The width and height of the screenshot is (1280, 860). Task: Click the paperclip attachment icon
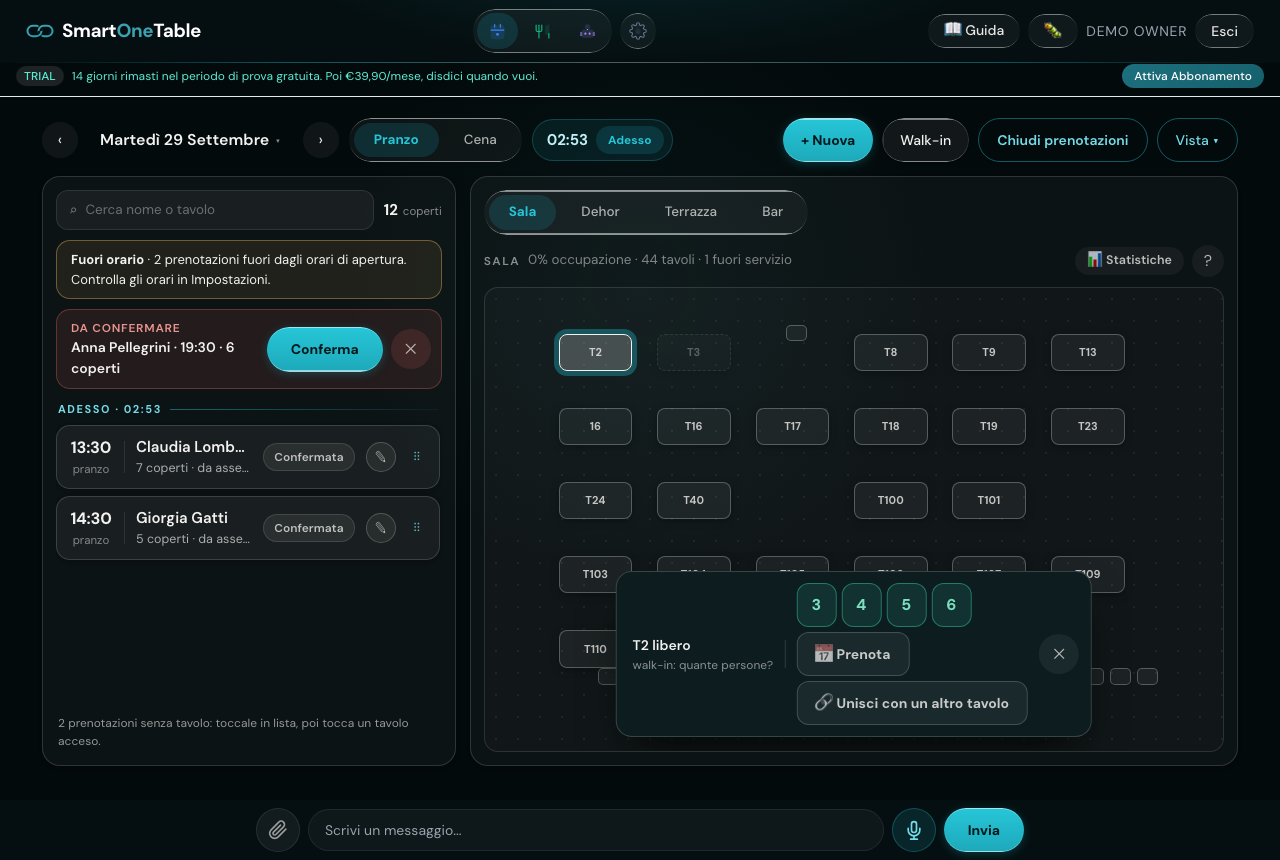click(x=278, y=830)
